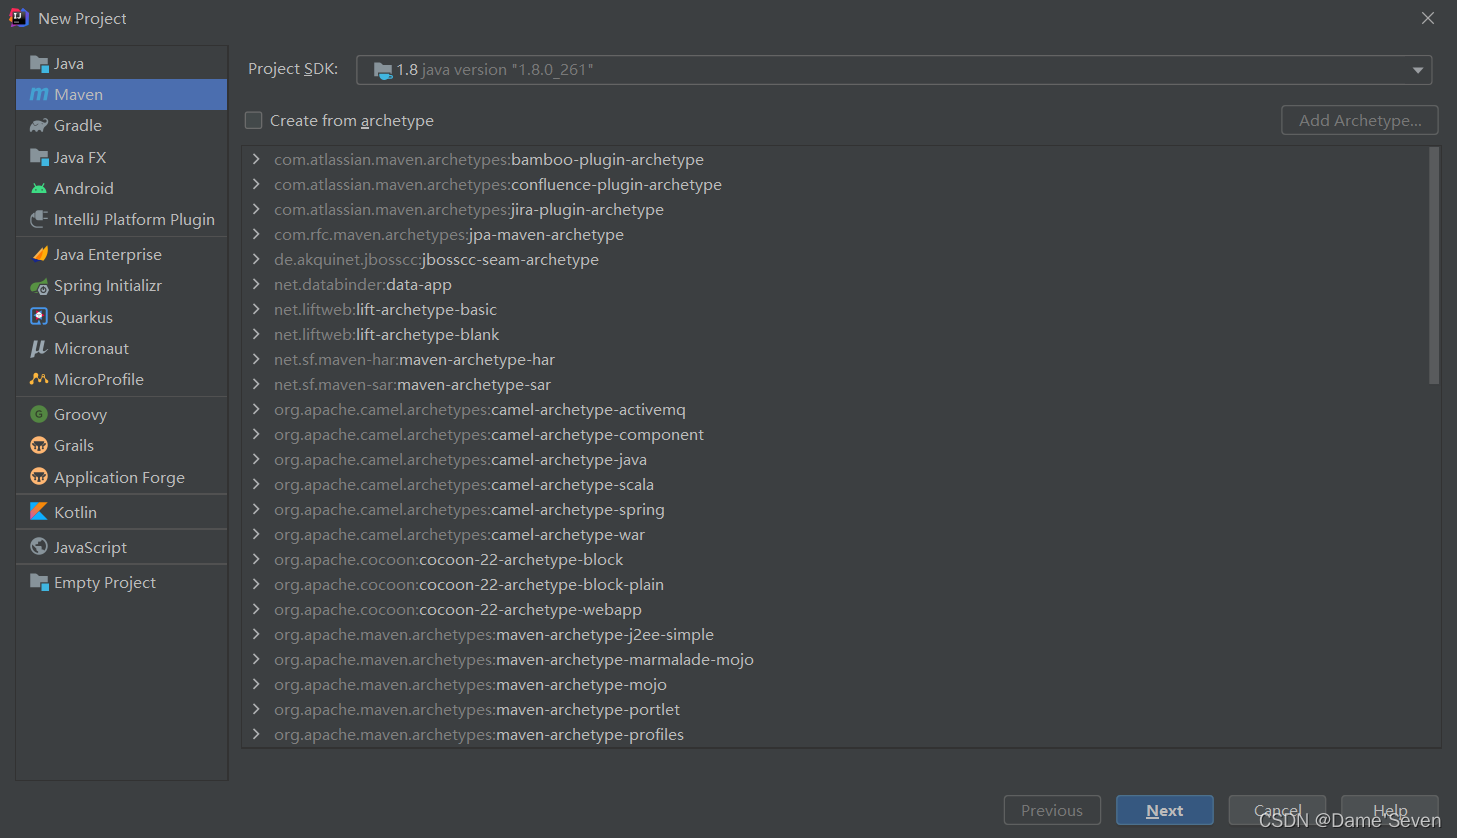The image size is (1457, 838).
Task: Select Kotlin project type label
Action: tap(76, 512)
